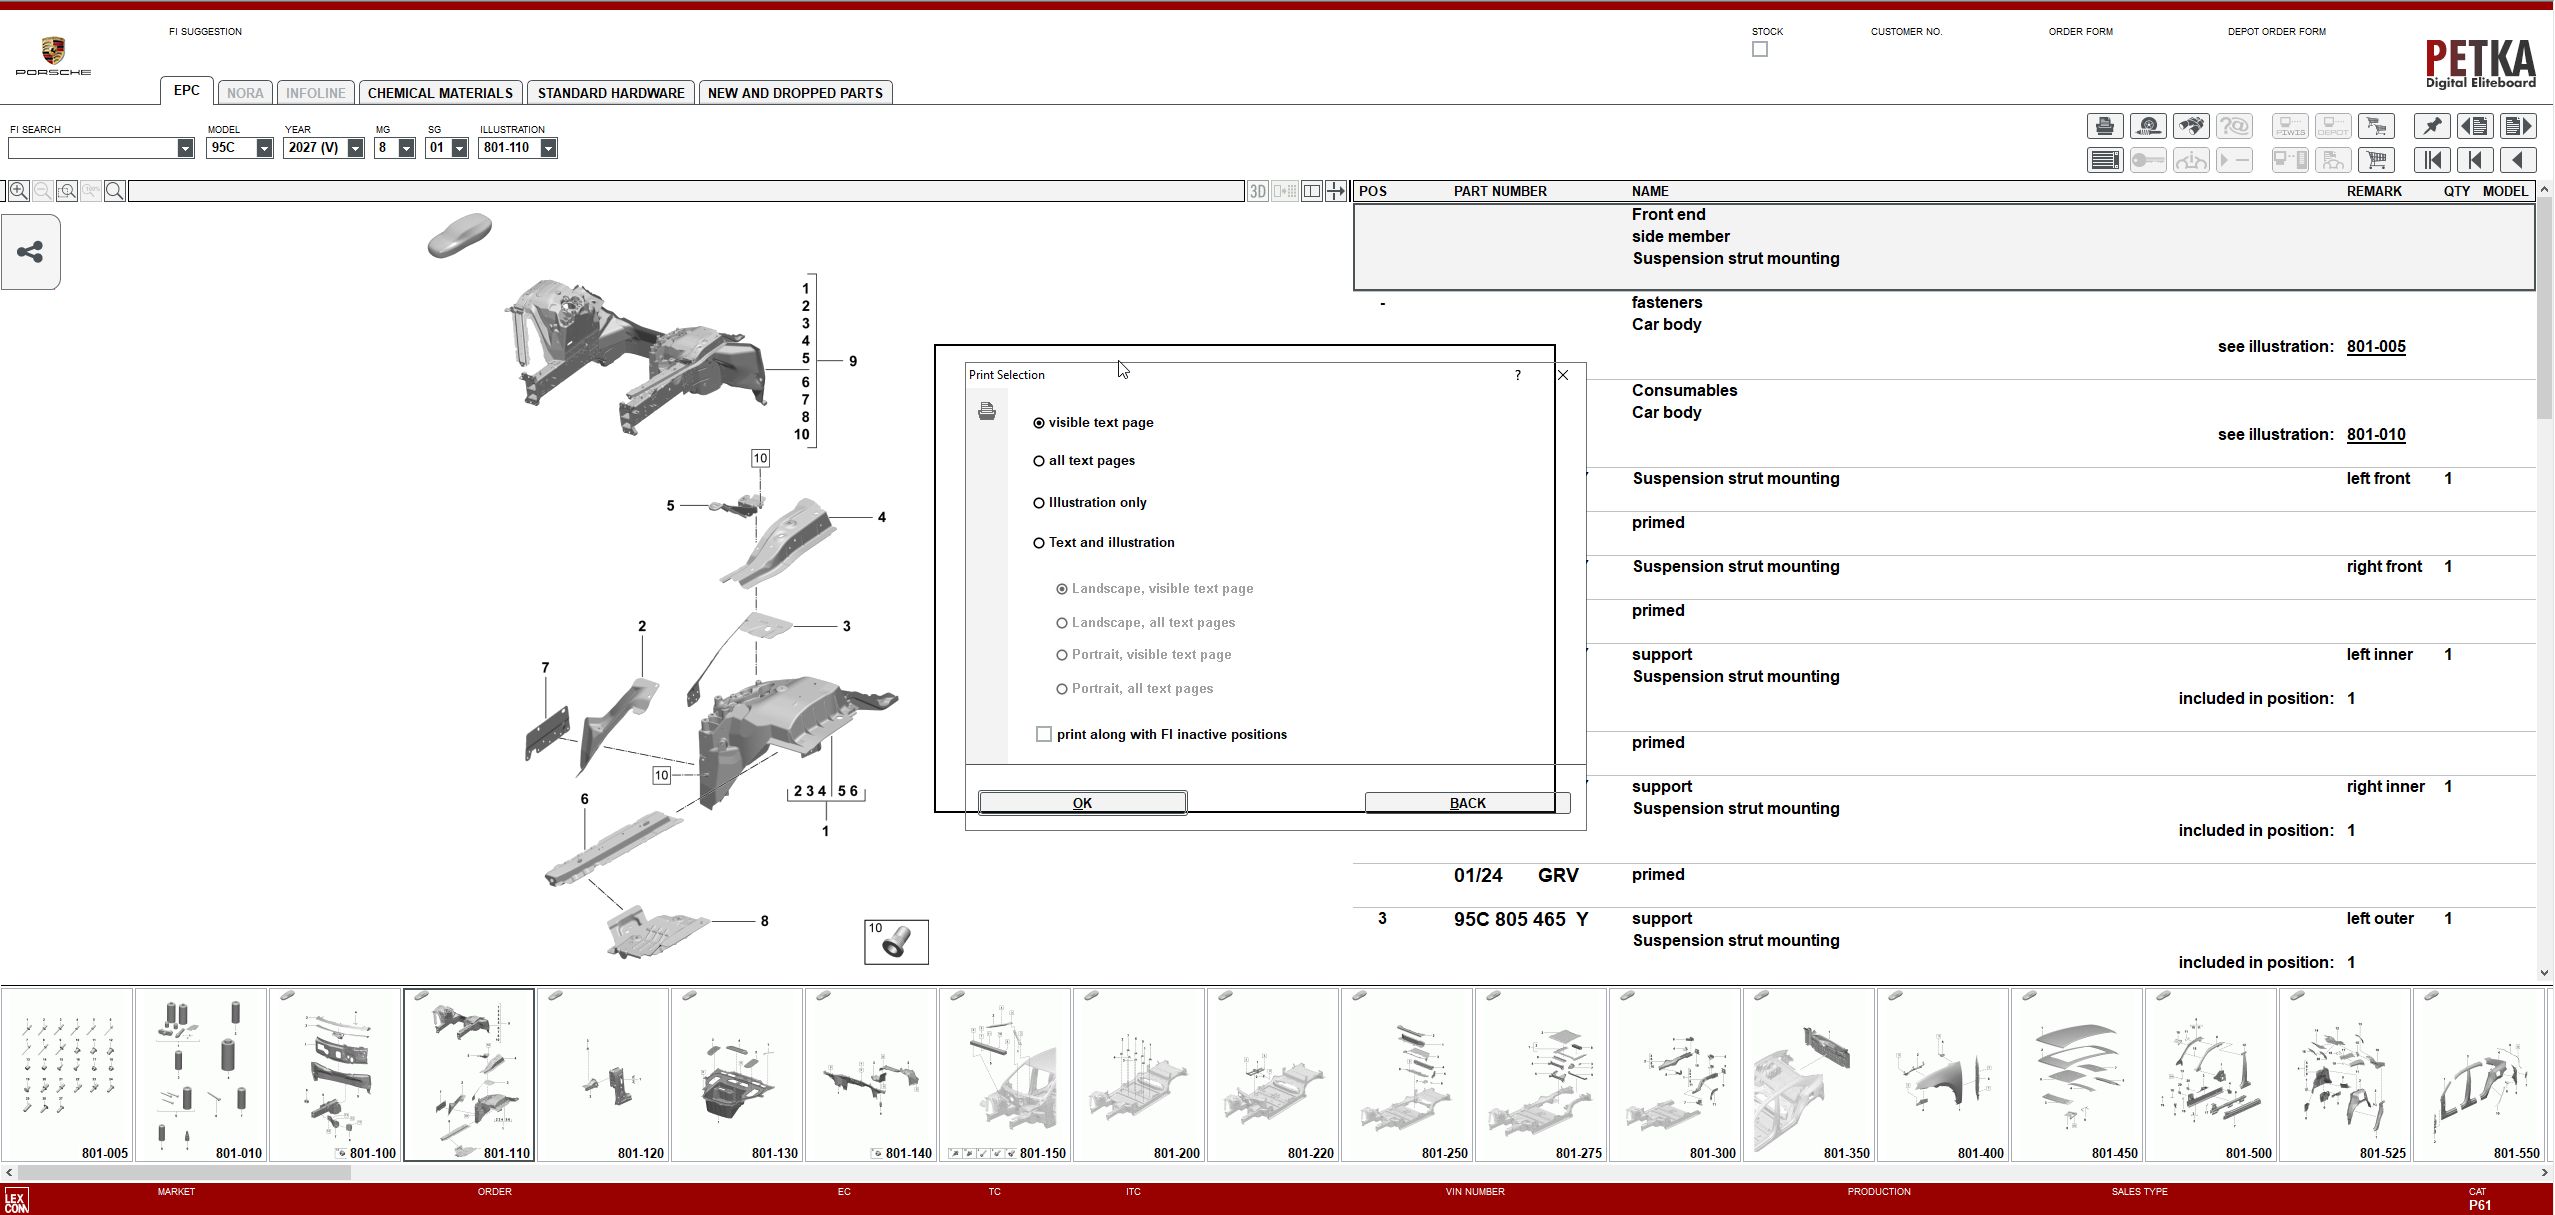Go to next text page icon
The image size is (2555, 1215).
tap(2518, 126)
